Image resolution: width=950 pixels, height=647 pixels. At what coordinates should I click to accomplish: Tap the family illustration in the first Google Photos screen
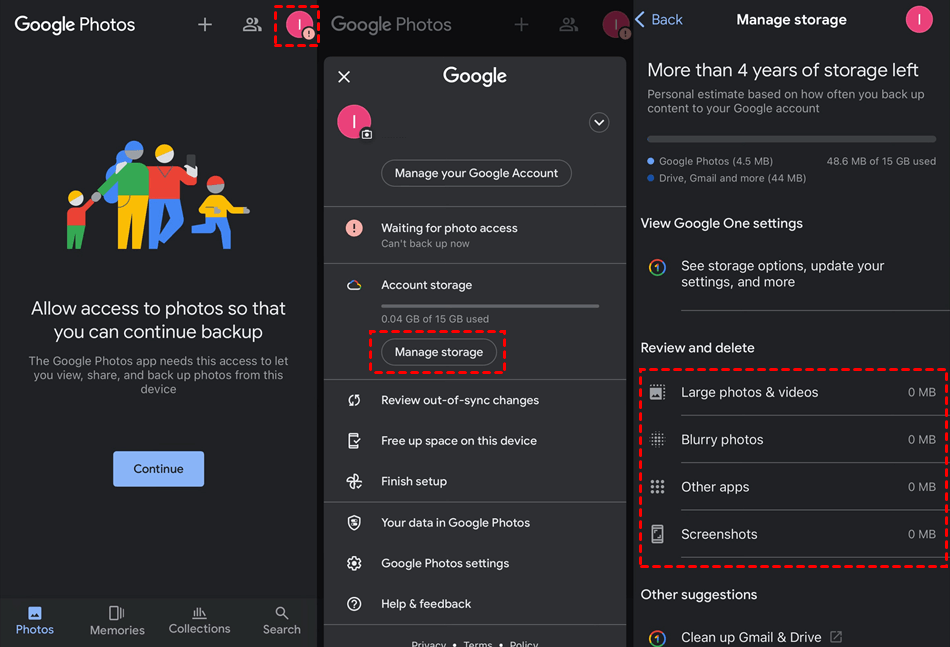pos(158,195)
